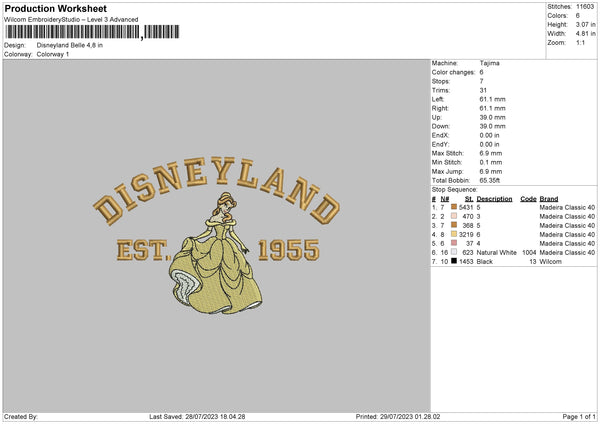Screen dimensions: 600x424
Task: Click the Belle princess embroidery figure
Action: click(x=216, y=253)
